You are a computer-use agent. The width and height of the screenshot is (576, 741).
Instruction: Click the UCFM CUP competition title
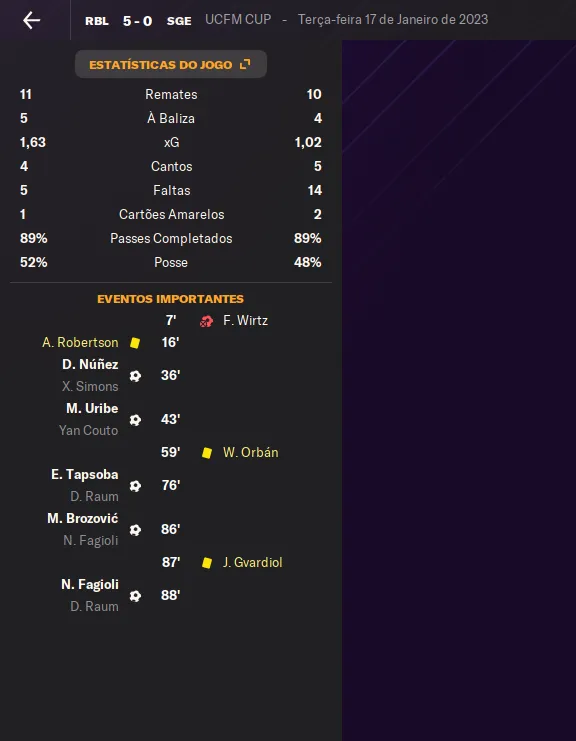(x=238, y=19)
